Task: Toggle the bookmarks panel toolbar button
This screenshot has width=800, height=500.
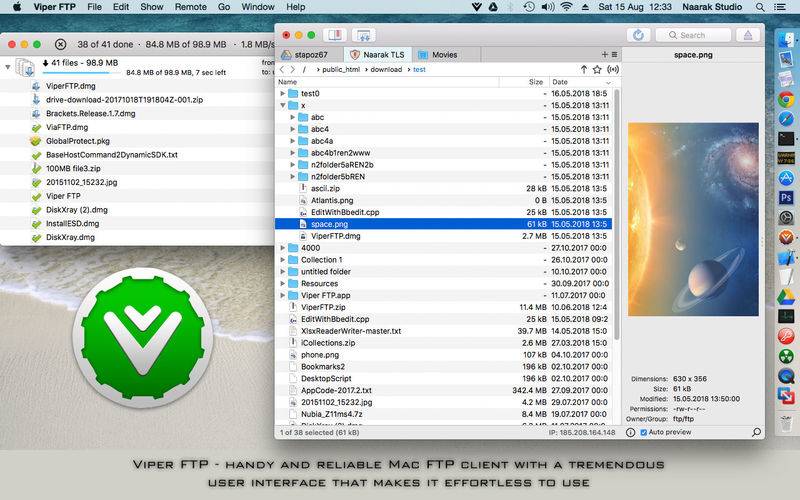Action: tap(335, 35)
